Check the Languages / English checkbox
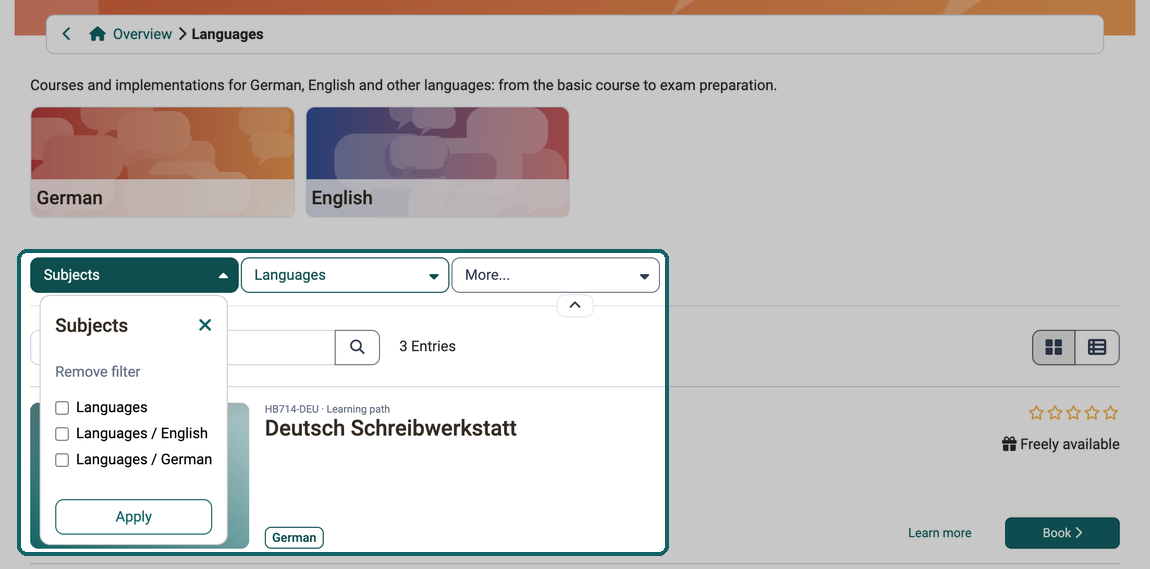The image size is (1150, 569). (62, 434)
